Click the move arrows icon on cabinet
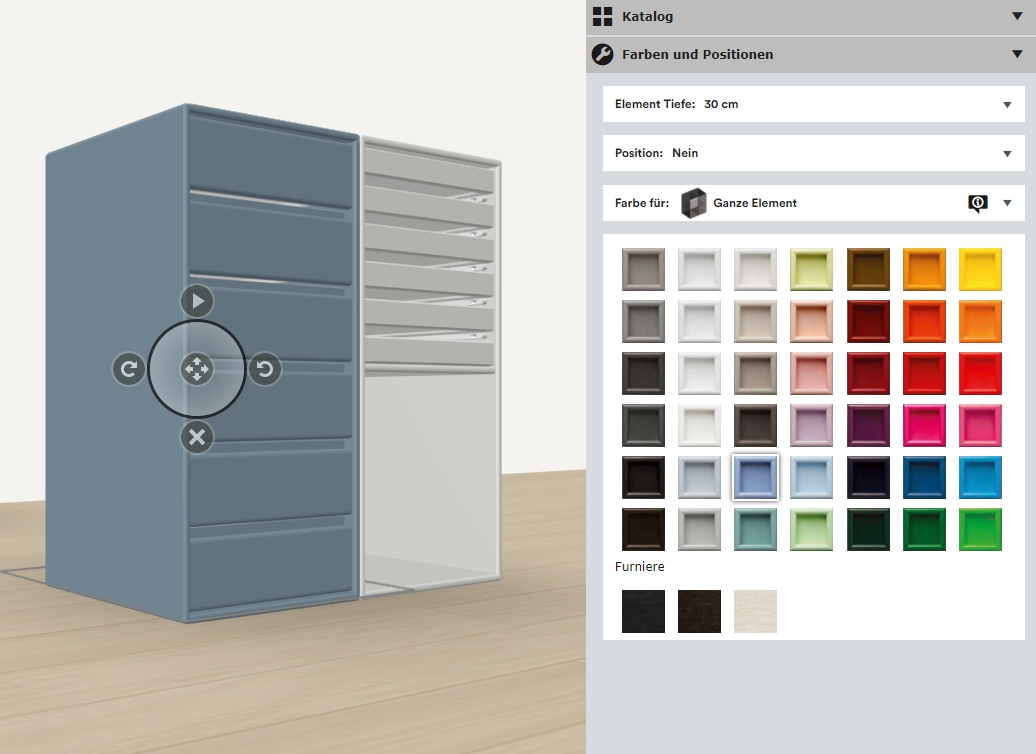Screen dimensions: 1036x754 (197, 369)
